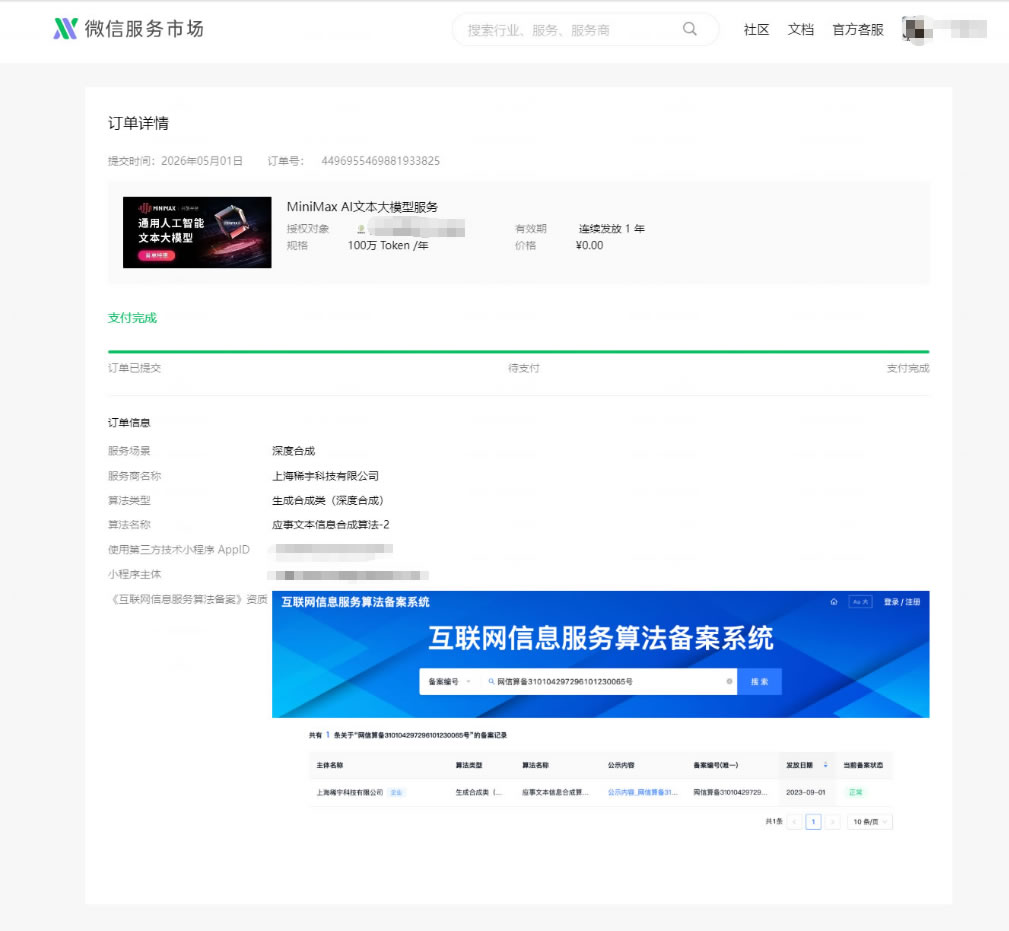Viewport: 1009px width, 931px height.
Task: Click the 2023-09-01 date cell
Action: (x=806, y=793)
